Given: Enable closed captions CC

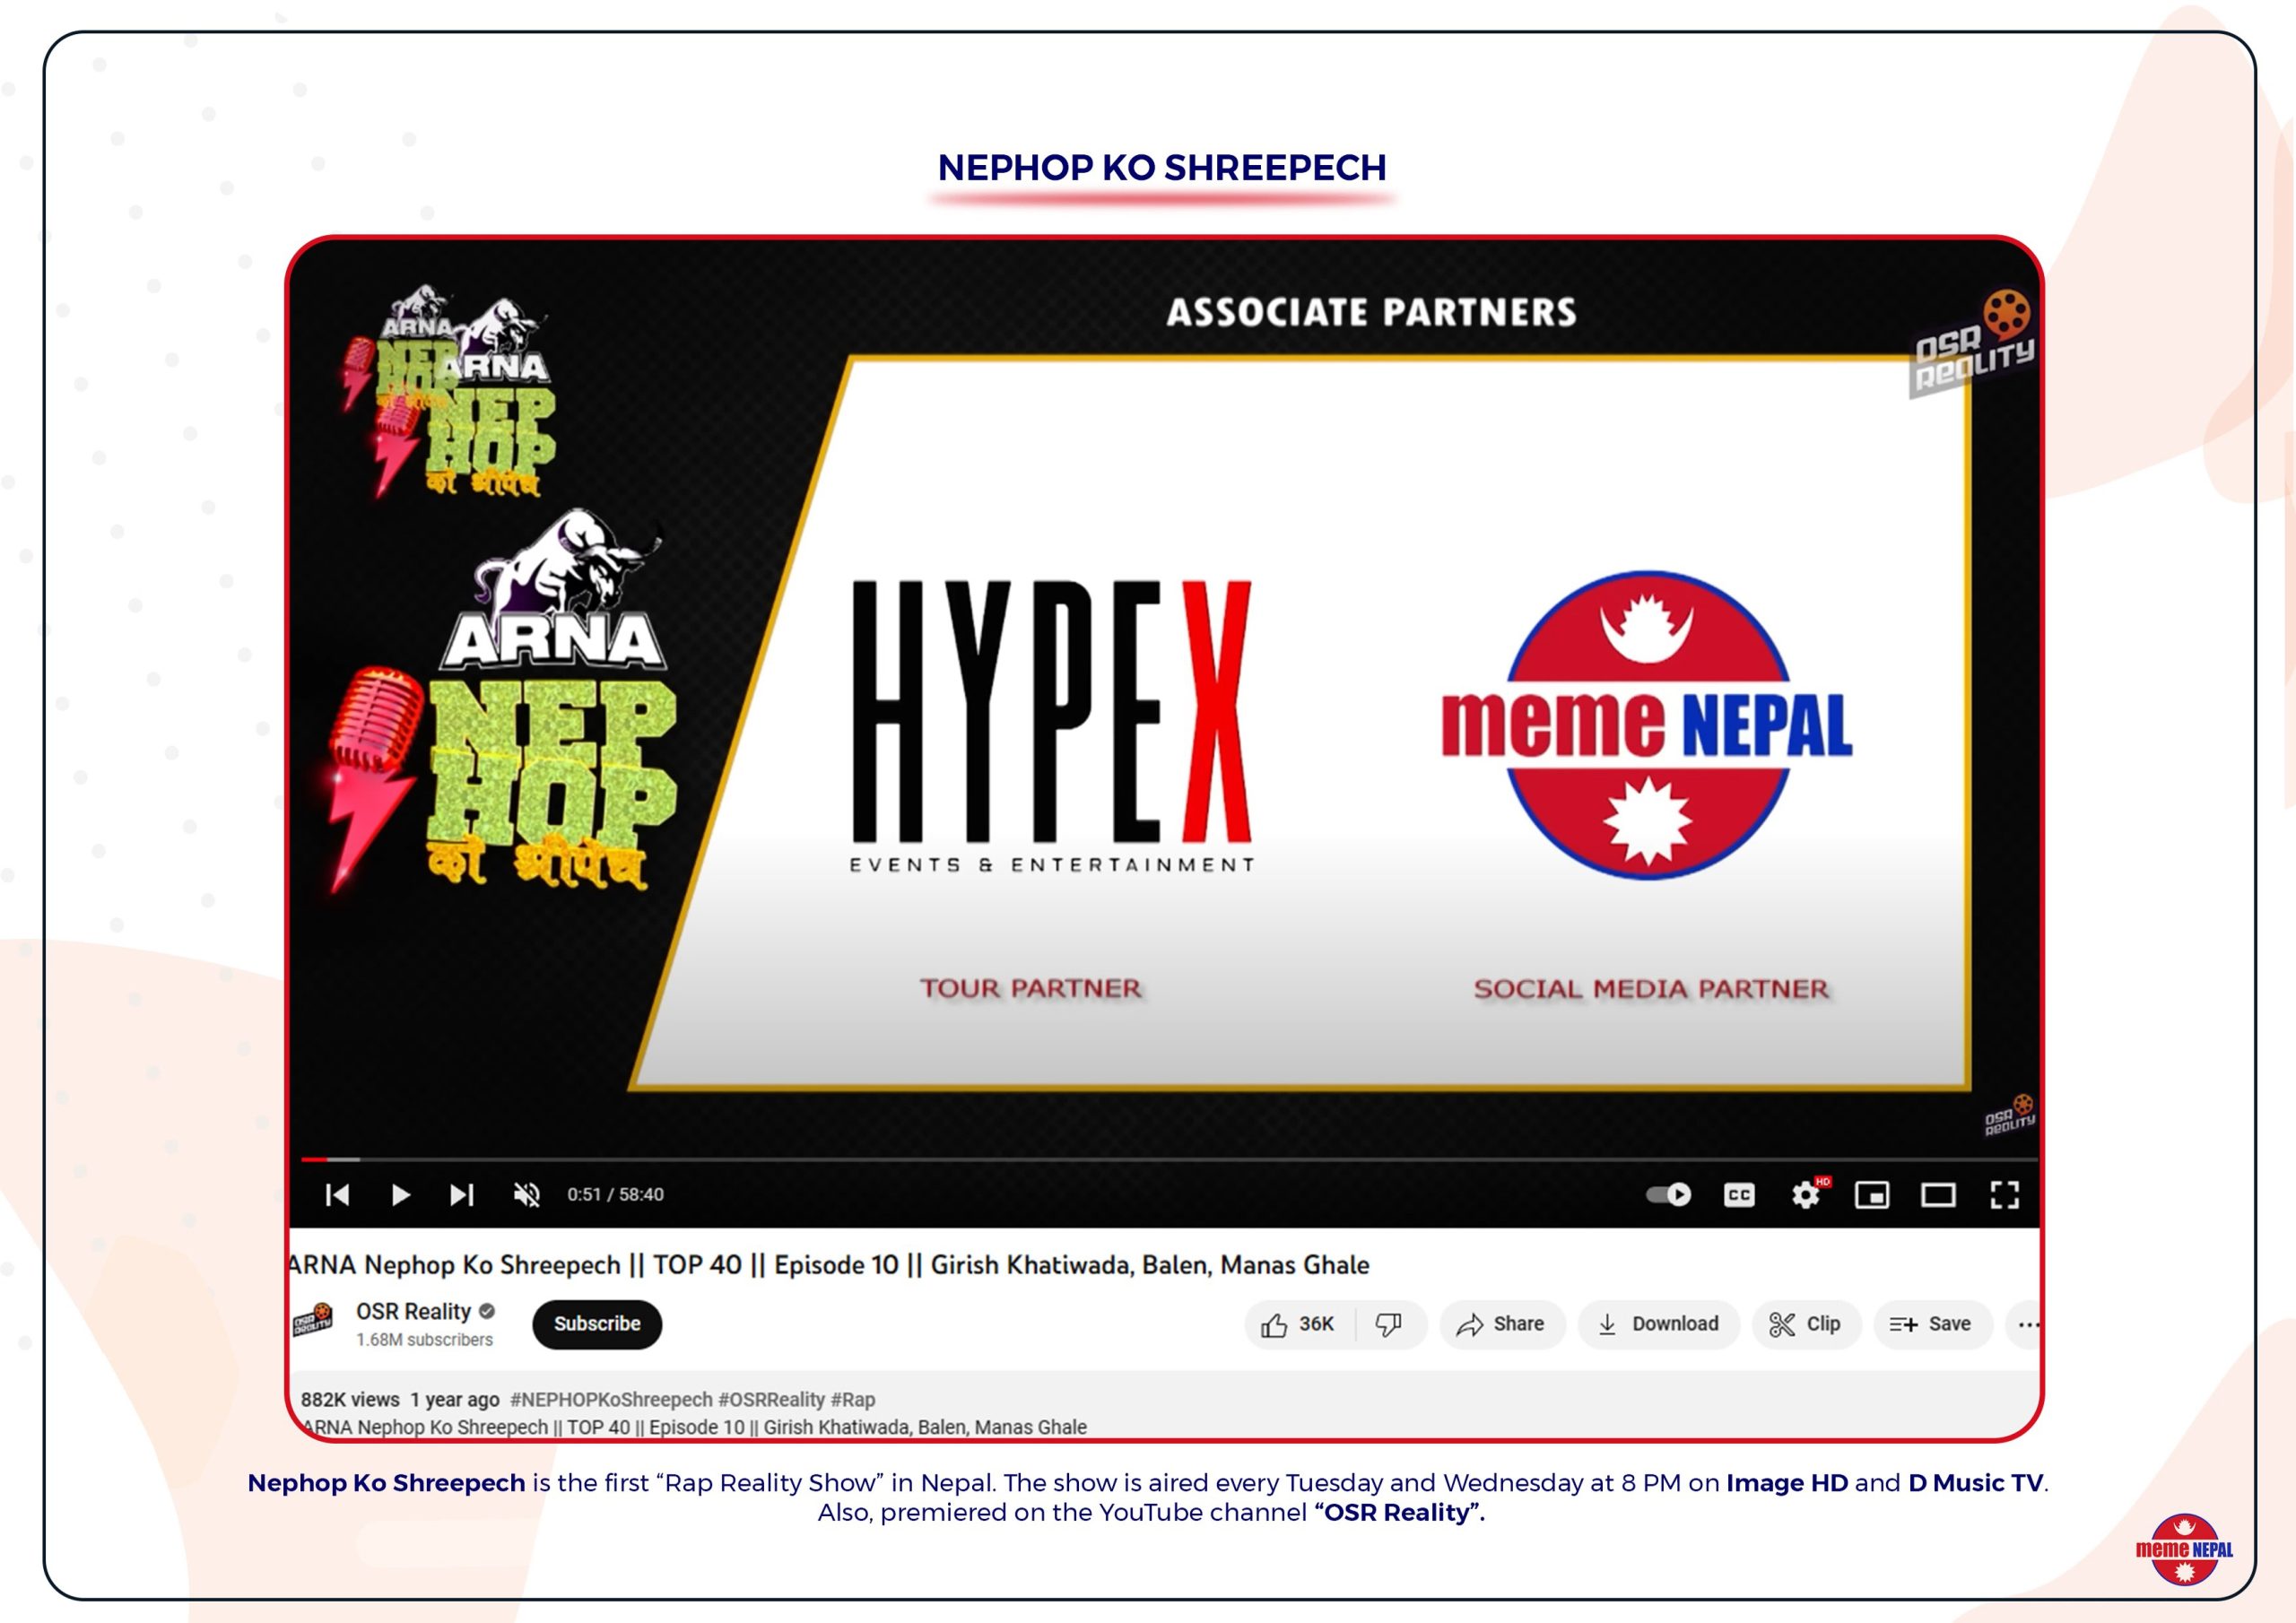Looking at the screenshot, I should (x=1739, y=1195).
